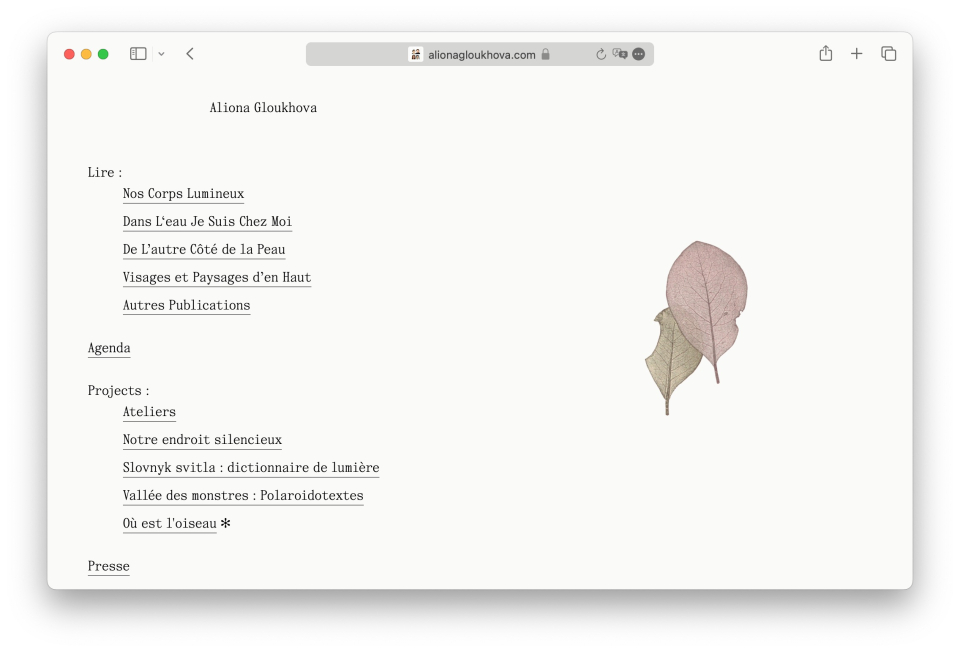Open Vallée des monstres : Polaroidotextes

tap(243, 496)
